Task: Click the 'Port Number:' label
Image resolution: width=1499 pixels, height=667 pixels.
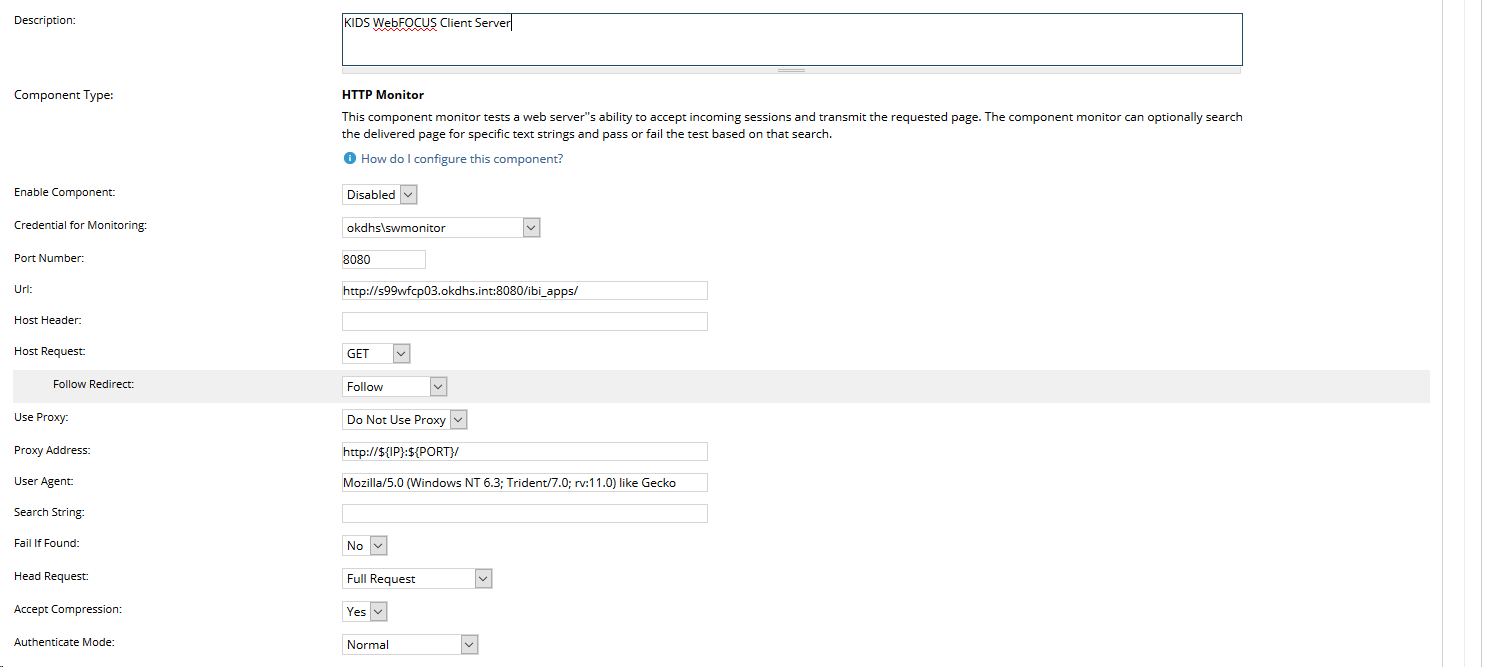Action: tap(49, 258)
